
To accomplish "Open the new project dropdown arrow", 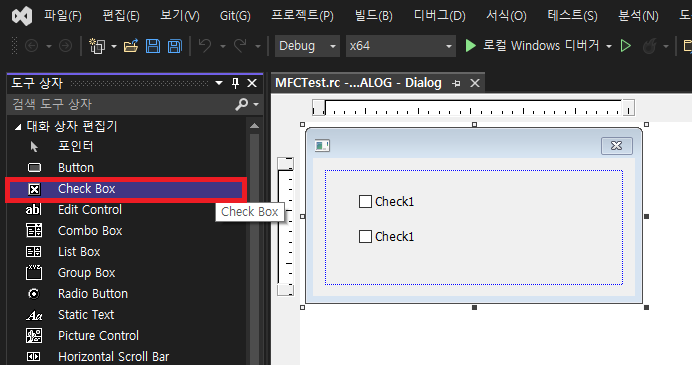I will click(114, 46).
